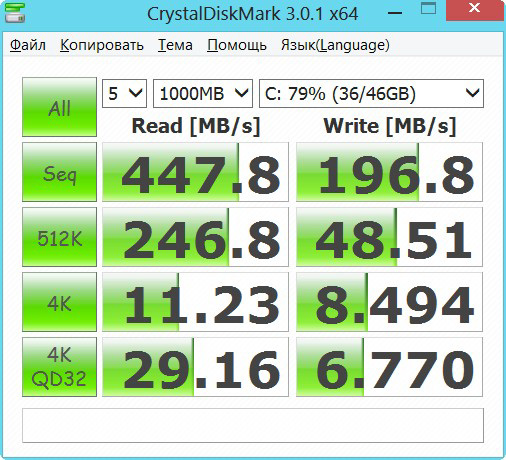This screenshot has width=506, height=460.
Task: Click the empty comment field at bottom
Action: tap(253, 426)
